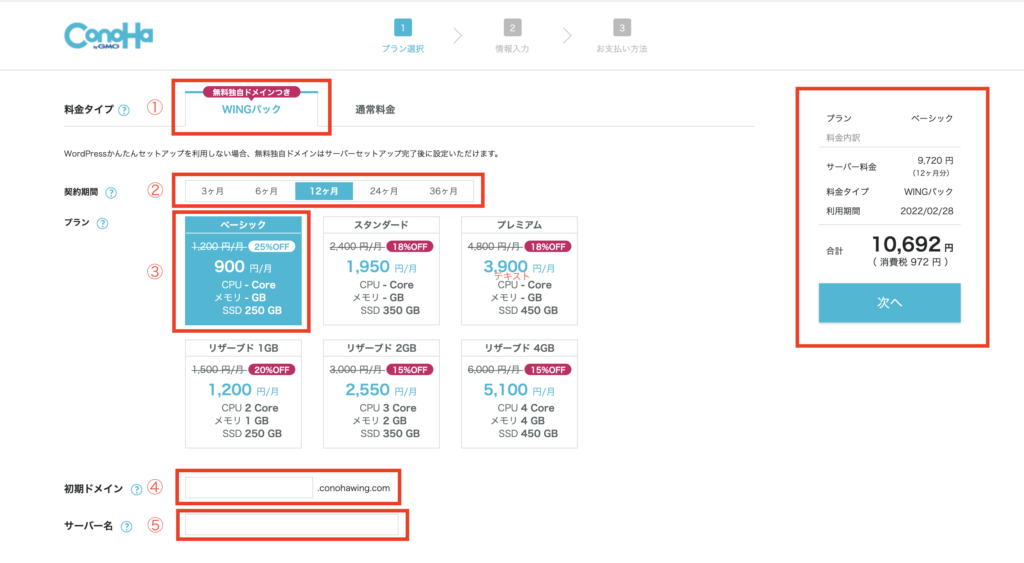Choose the 6ヶ月 contract period
The height and width of the screenshot is (563, 1024).
(x=266, y=191)
